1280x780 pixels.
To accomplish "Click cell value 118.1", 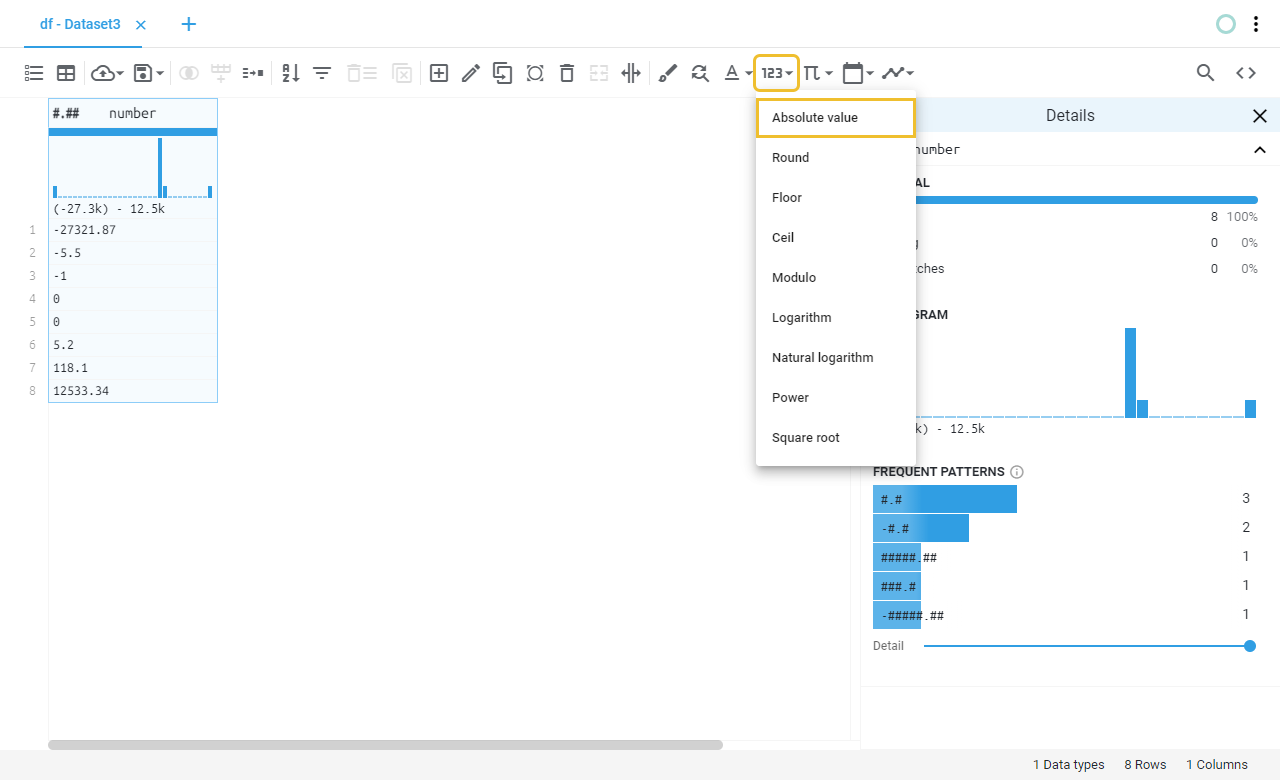I will (x=133, y=368).
